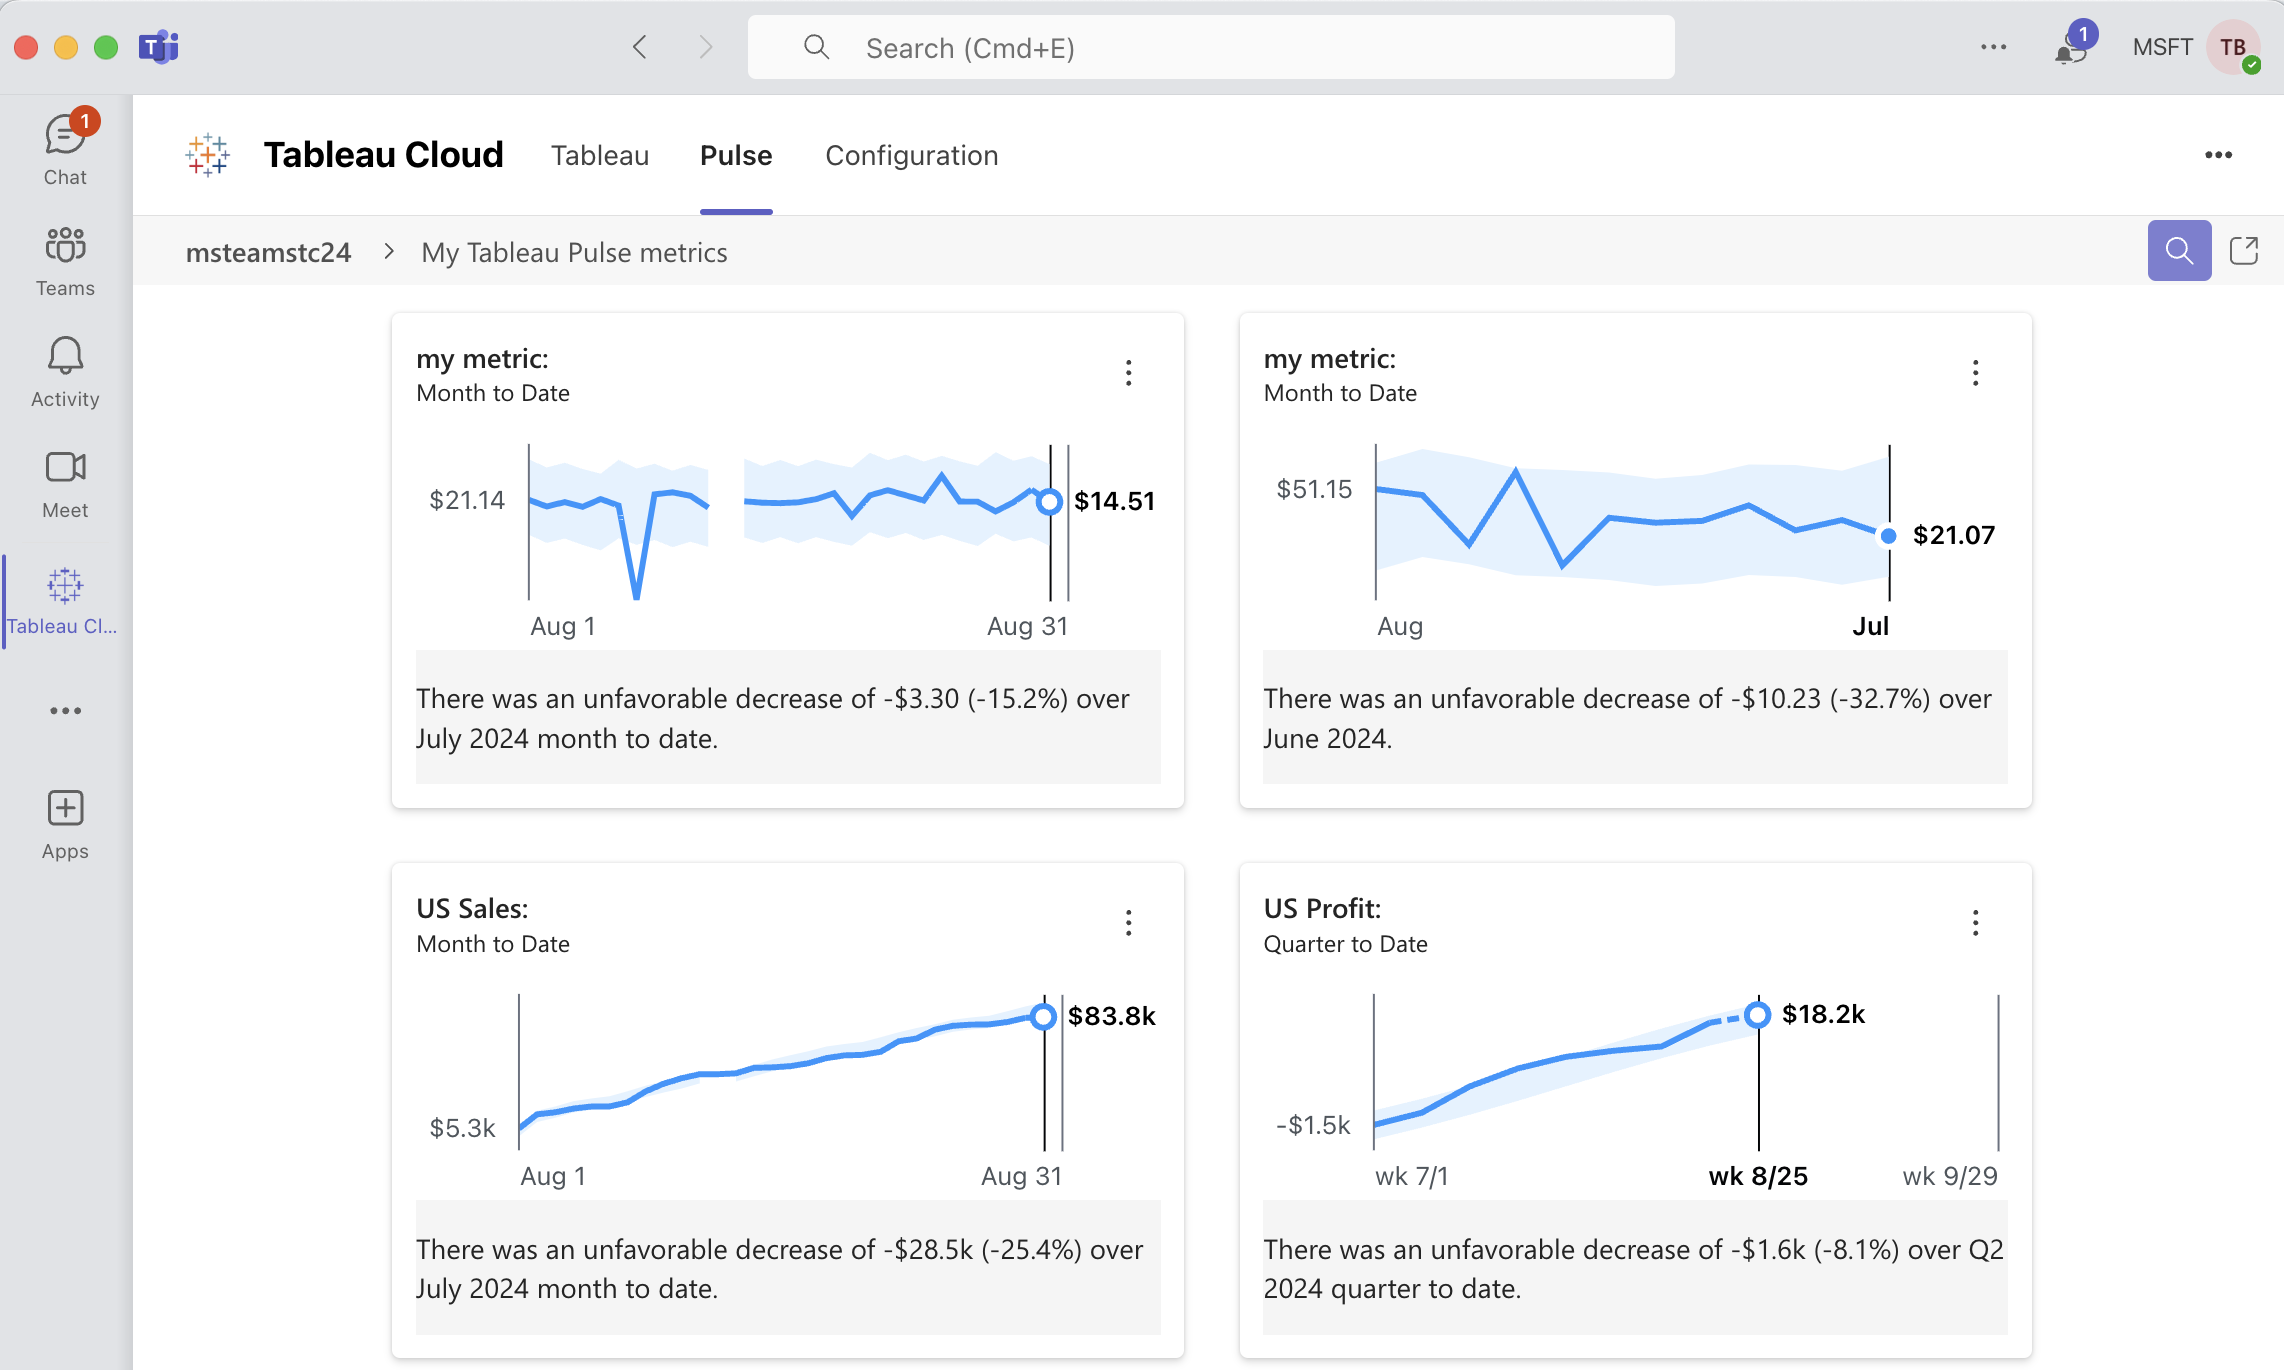Open title bar settings and more ellipsis
2284x1370 pixels.
point(1993,47)
